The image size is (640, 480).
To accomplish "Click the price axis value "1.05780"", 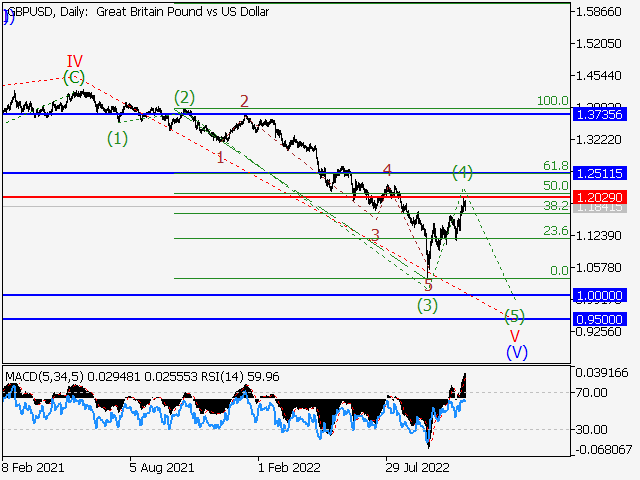I will 598,268.
